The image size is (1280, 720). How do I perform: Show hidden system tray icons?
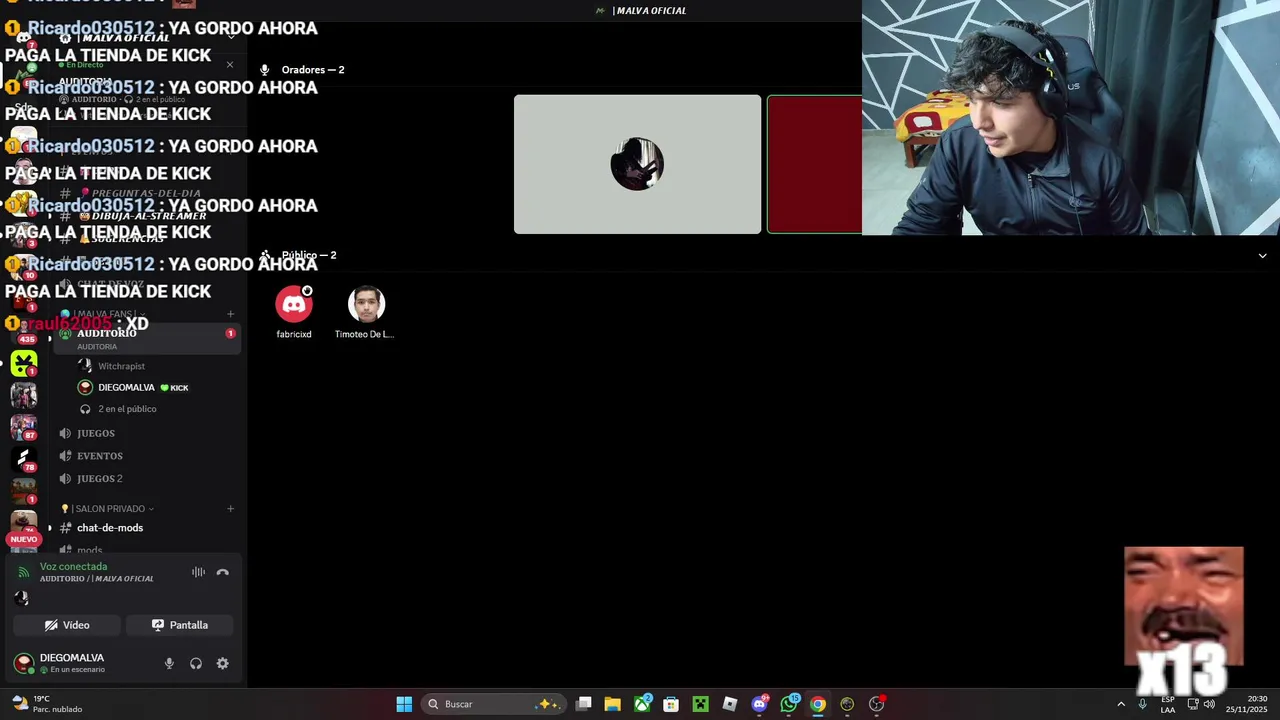1121,704
